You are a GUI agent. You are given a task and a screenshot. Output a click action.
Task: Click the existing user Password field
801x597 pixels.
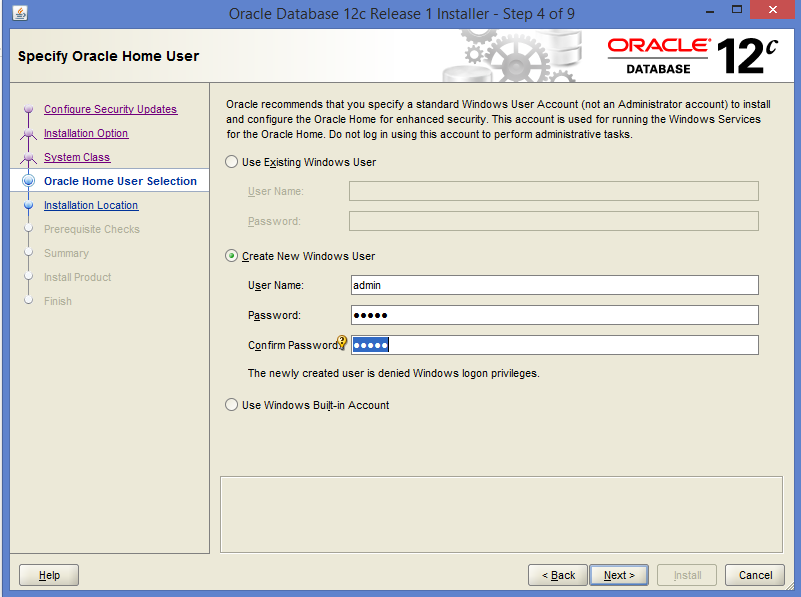click(554, 221)
